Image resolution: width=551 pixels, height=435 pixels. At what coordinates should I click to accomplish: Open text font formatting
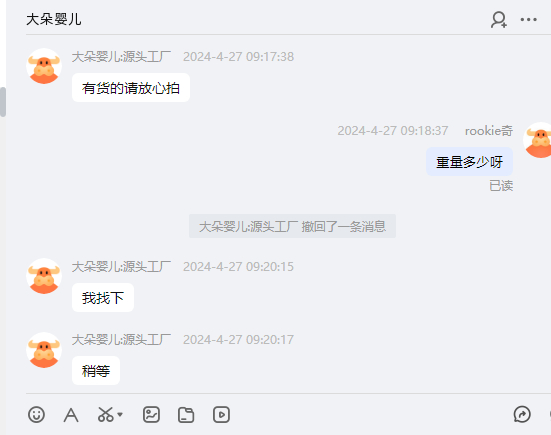tap(71, 415)
